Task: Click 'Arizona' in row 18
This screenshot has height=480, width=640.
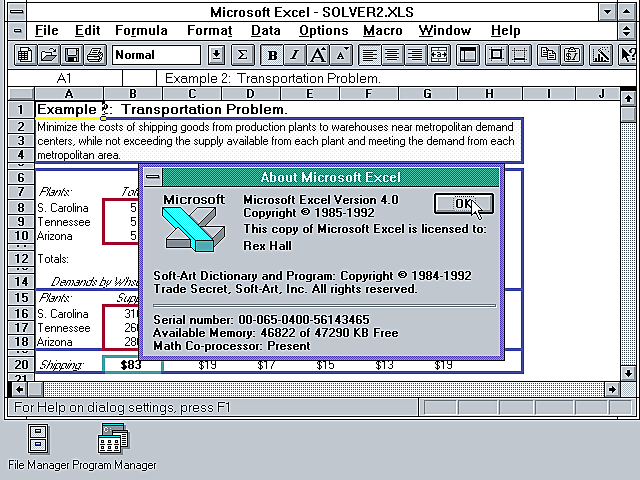Action: click(x=54, y=342)
